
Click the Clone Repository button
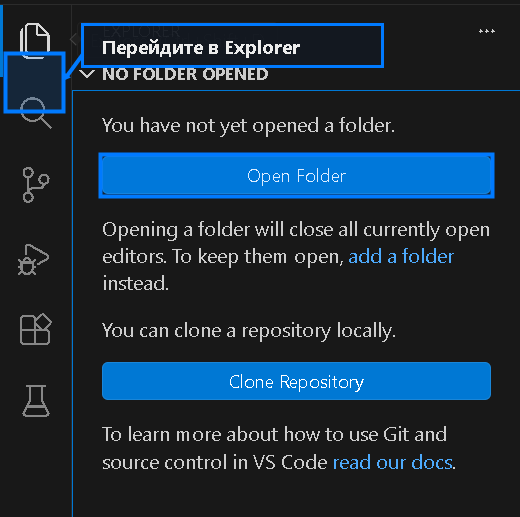coord(296,381)
